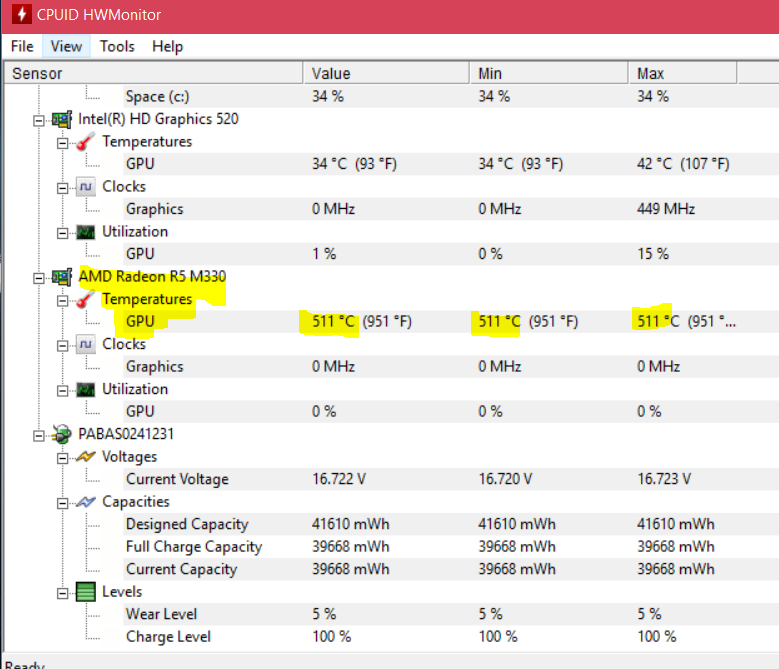Click Utilization graph icon under AMD Radeon
779x669 pixels.
pos(85,389)
